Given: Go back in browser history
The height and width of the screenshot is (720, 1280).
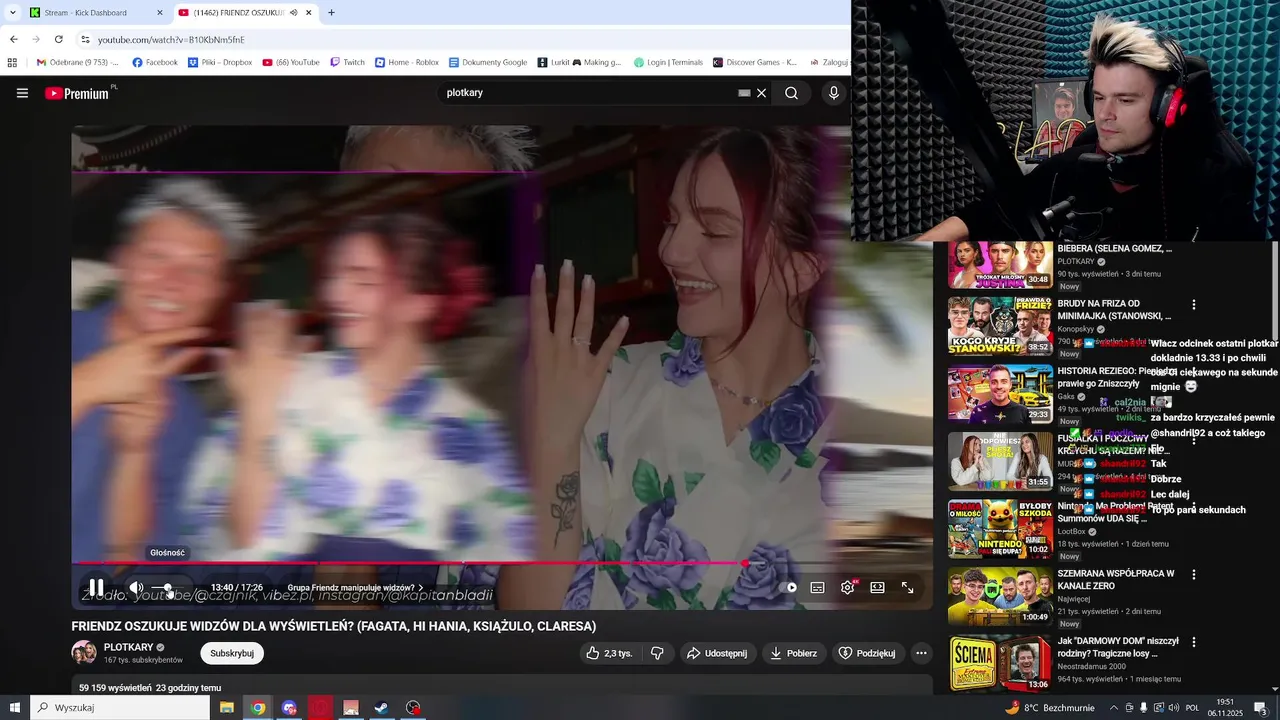Looking at the screenshot, I should click(x=13, y=39).
